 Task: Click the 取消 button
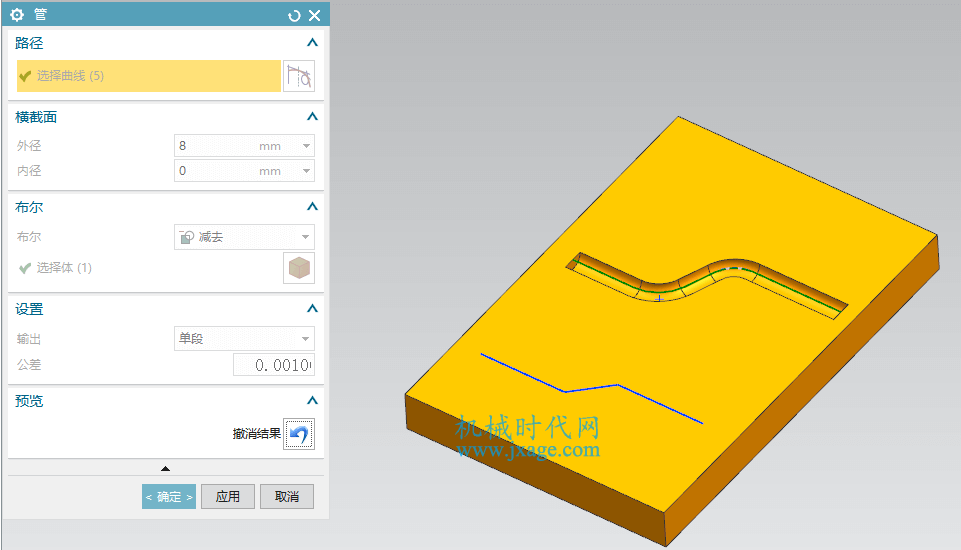tap(287, 497)
